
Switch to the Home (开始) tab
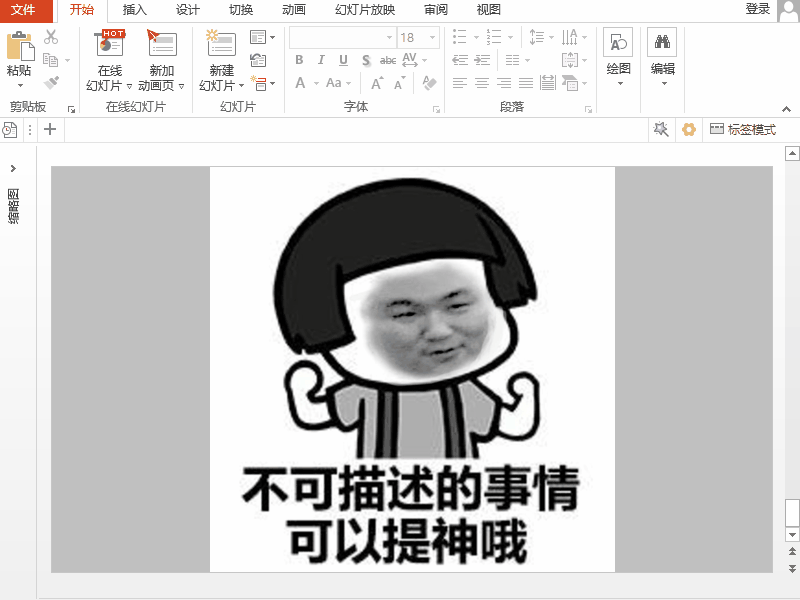(x=82, y=10)
